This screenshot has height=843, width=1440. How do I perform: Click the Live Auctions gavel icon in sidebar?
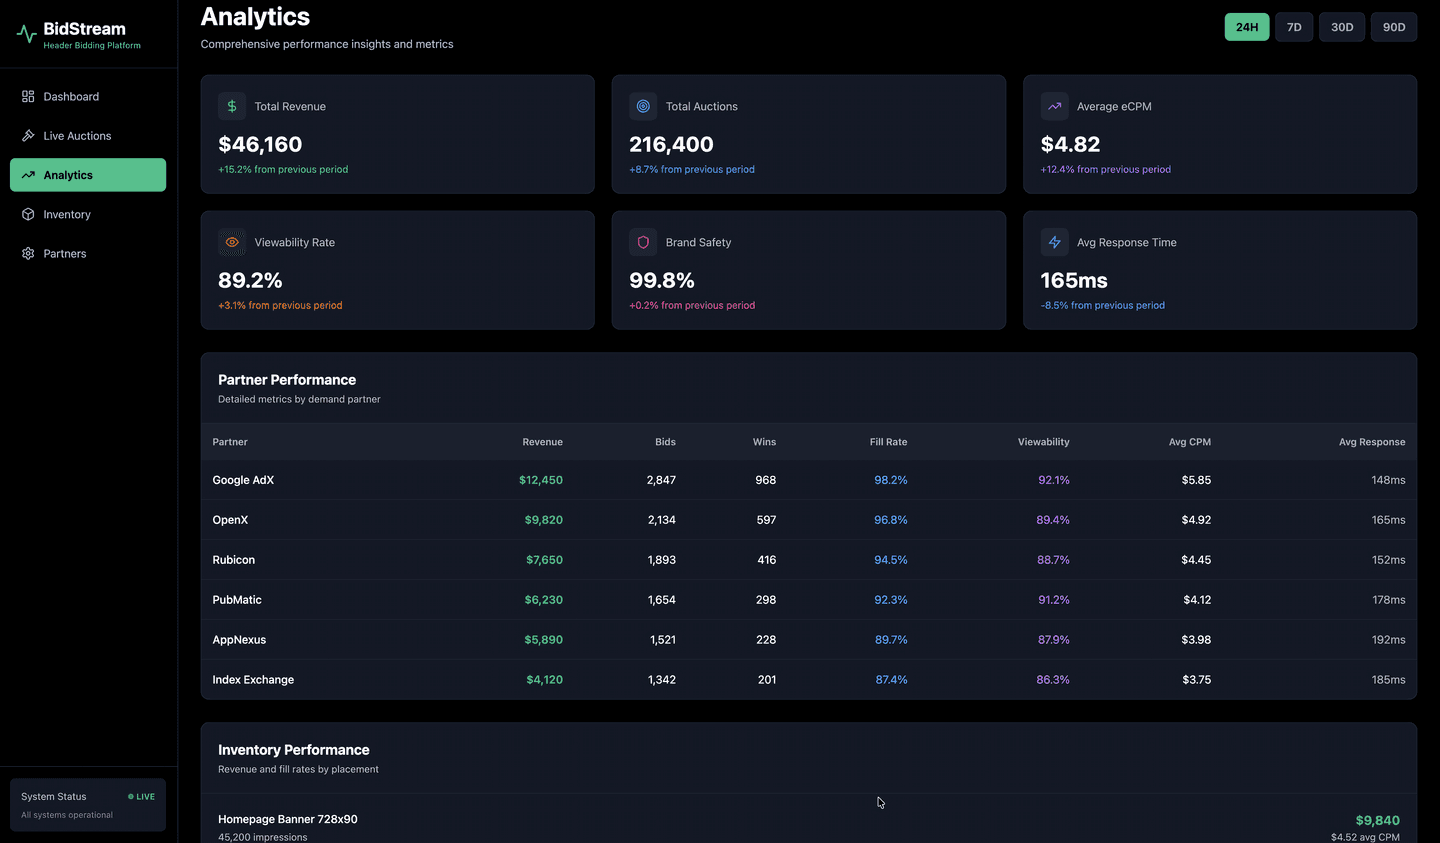click(28, 136)
